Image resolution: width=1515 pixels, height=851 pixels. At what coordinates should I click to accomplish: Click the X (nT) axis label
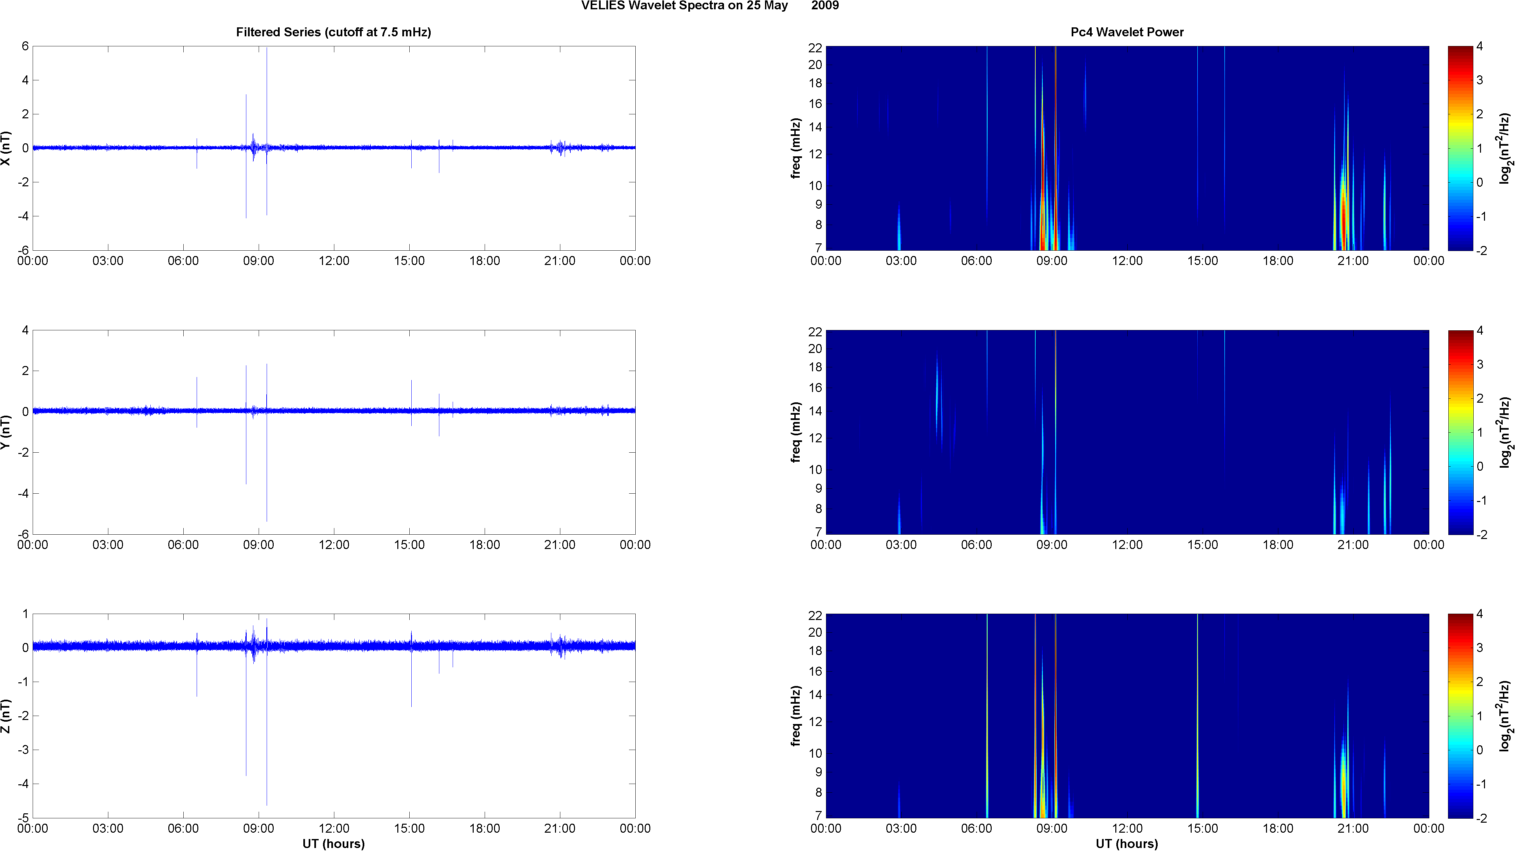click(8, 148)
